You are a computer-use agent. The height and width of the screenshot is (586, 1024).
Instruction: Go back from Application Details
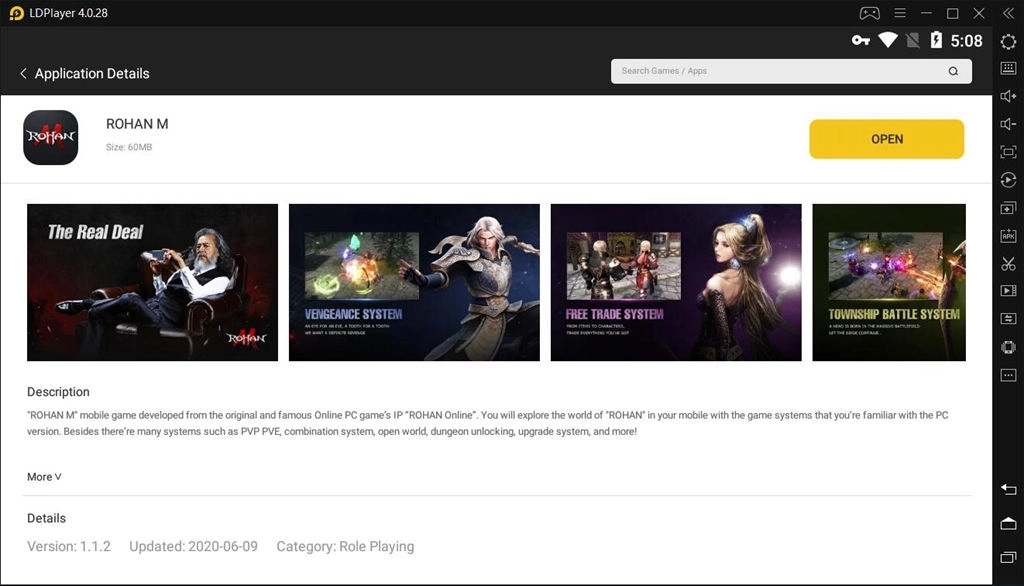(23, 73)
